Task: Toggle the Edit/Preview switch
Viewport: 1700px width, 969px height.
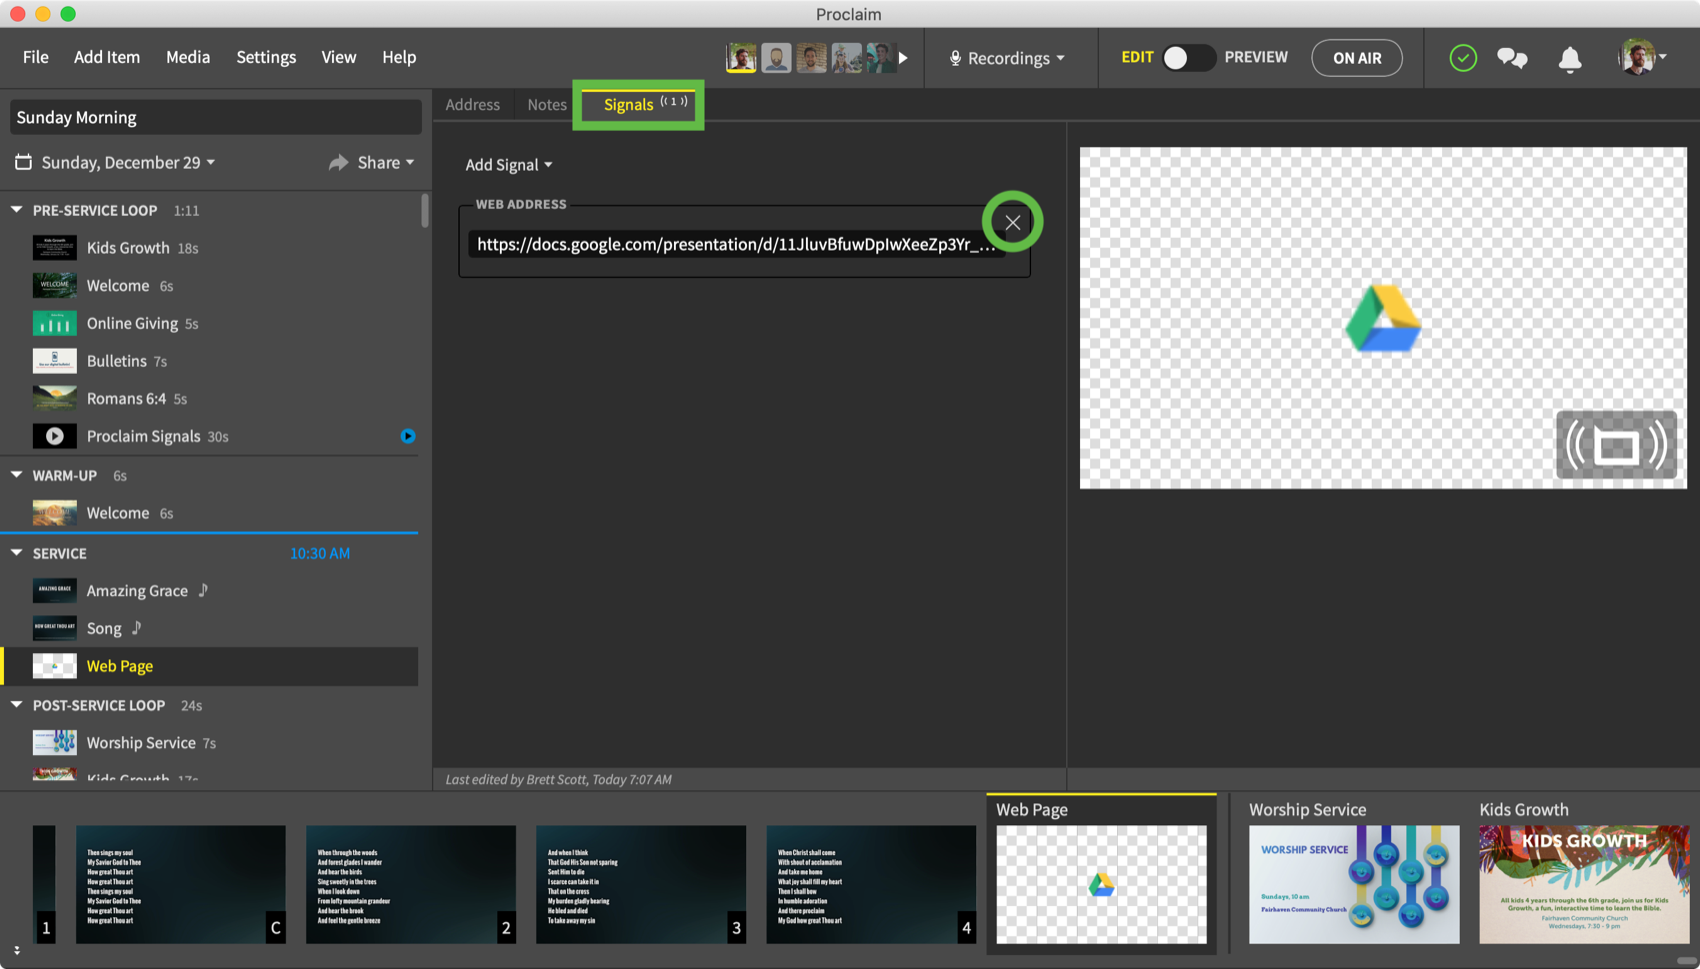Action: 1188,58
